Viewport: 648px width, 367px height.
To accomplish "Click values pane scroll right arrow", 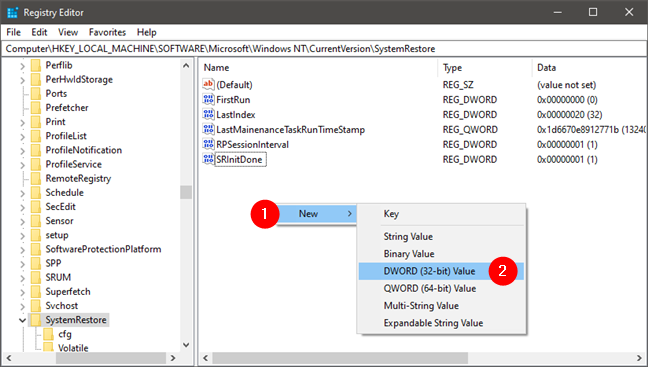I will pyautogui.click(x=640, y=358).
